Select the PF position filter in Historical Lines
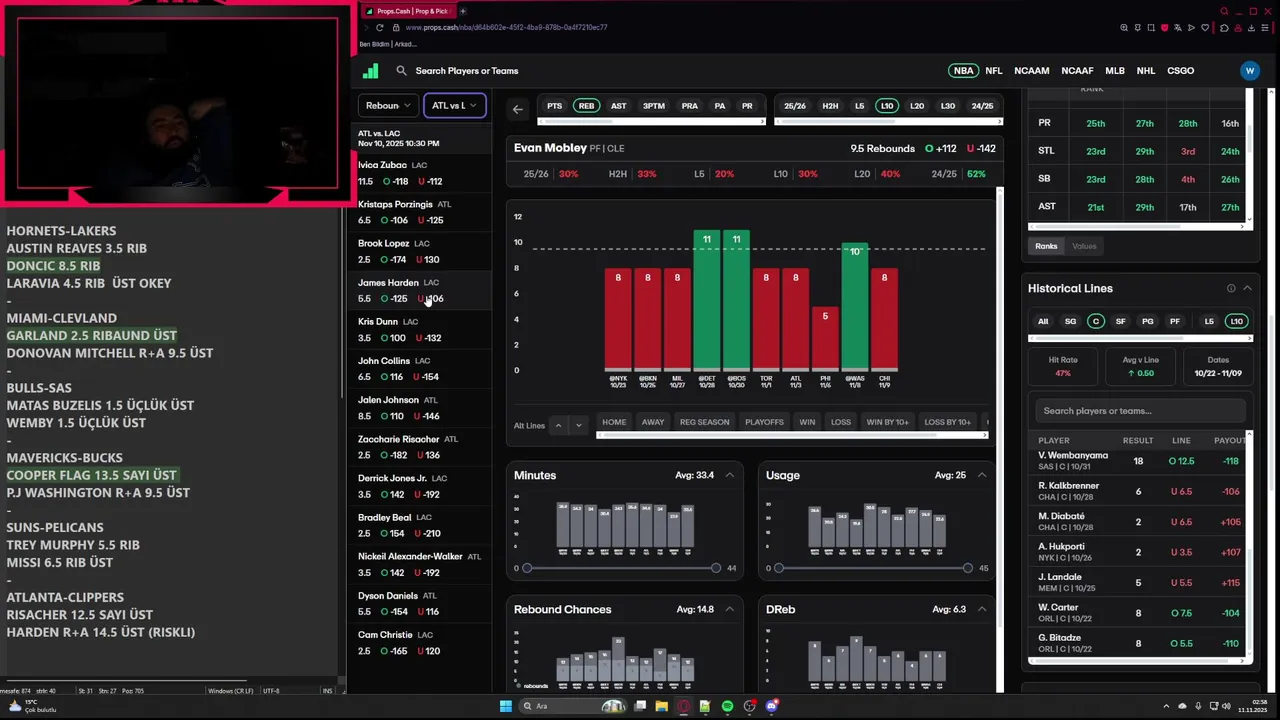 pos(1174,321)
